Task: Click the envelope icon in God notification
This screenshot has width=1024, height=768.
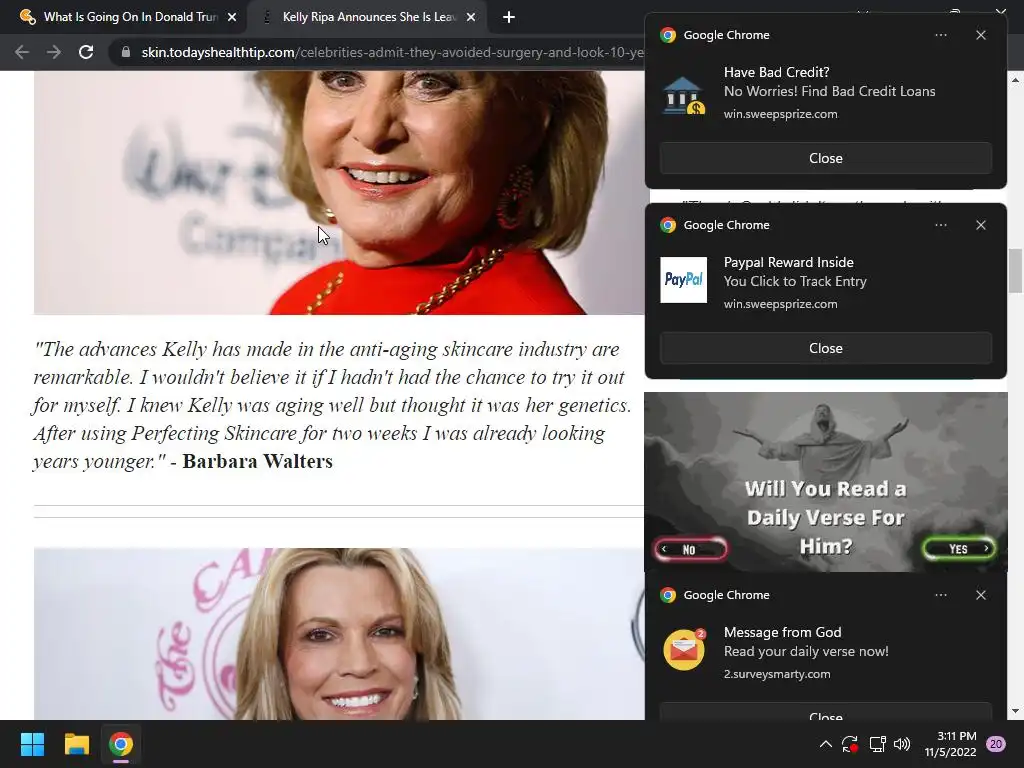Action: pyautogui.click(x=684, y=649)
